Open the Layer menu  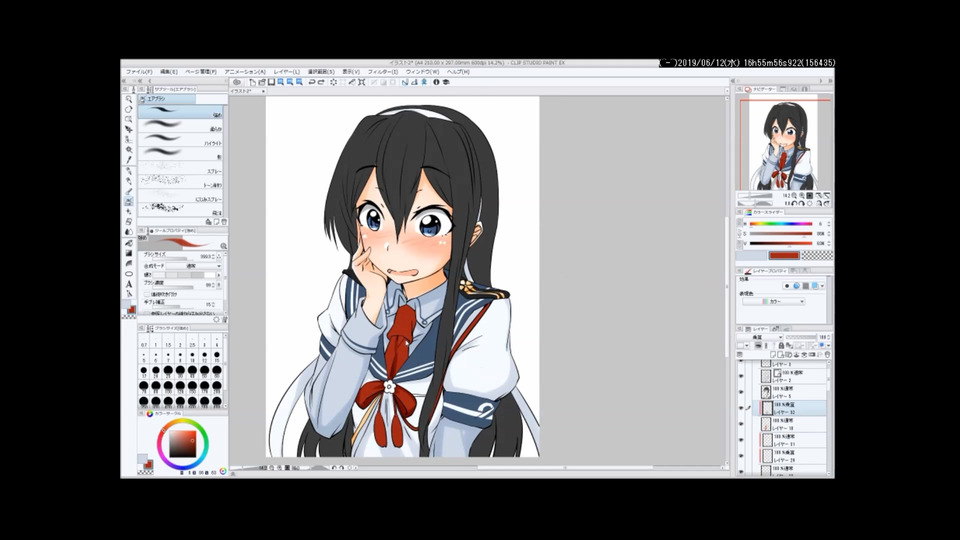click(287, 72)
